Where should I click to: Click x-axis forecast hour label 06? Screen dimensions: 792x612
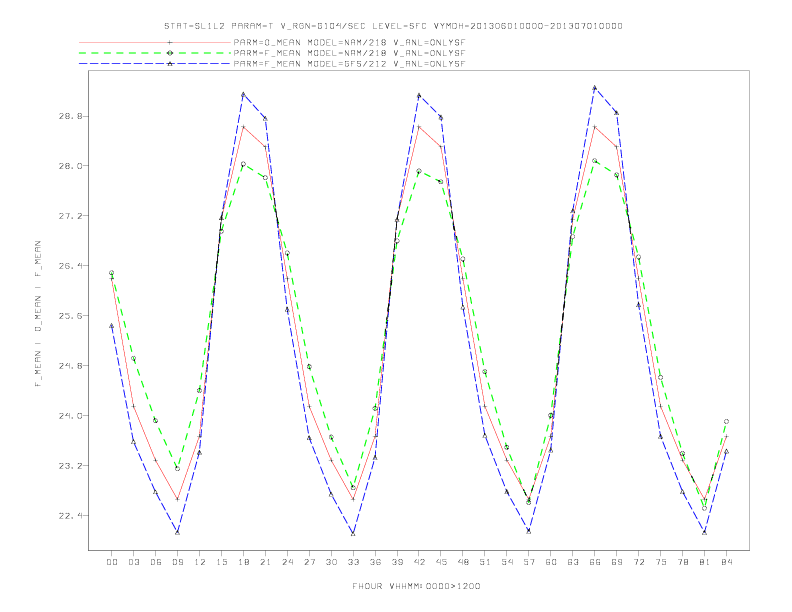(x=156, y=562)
